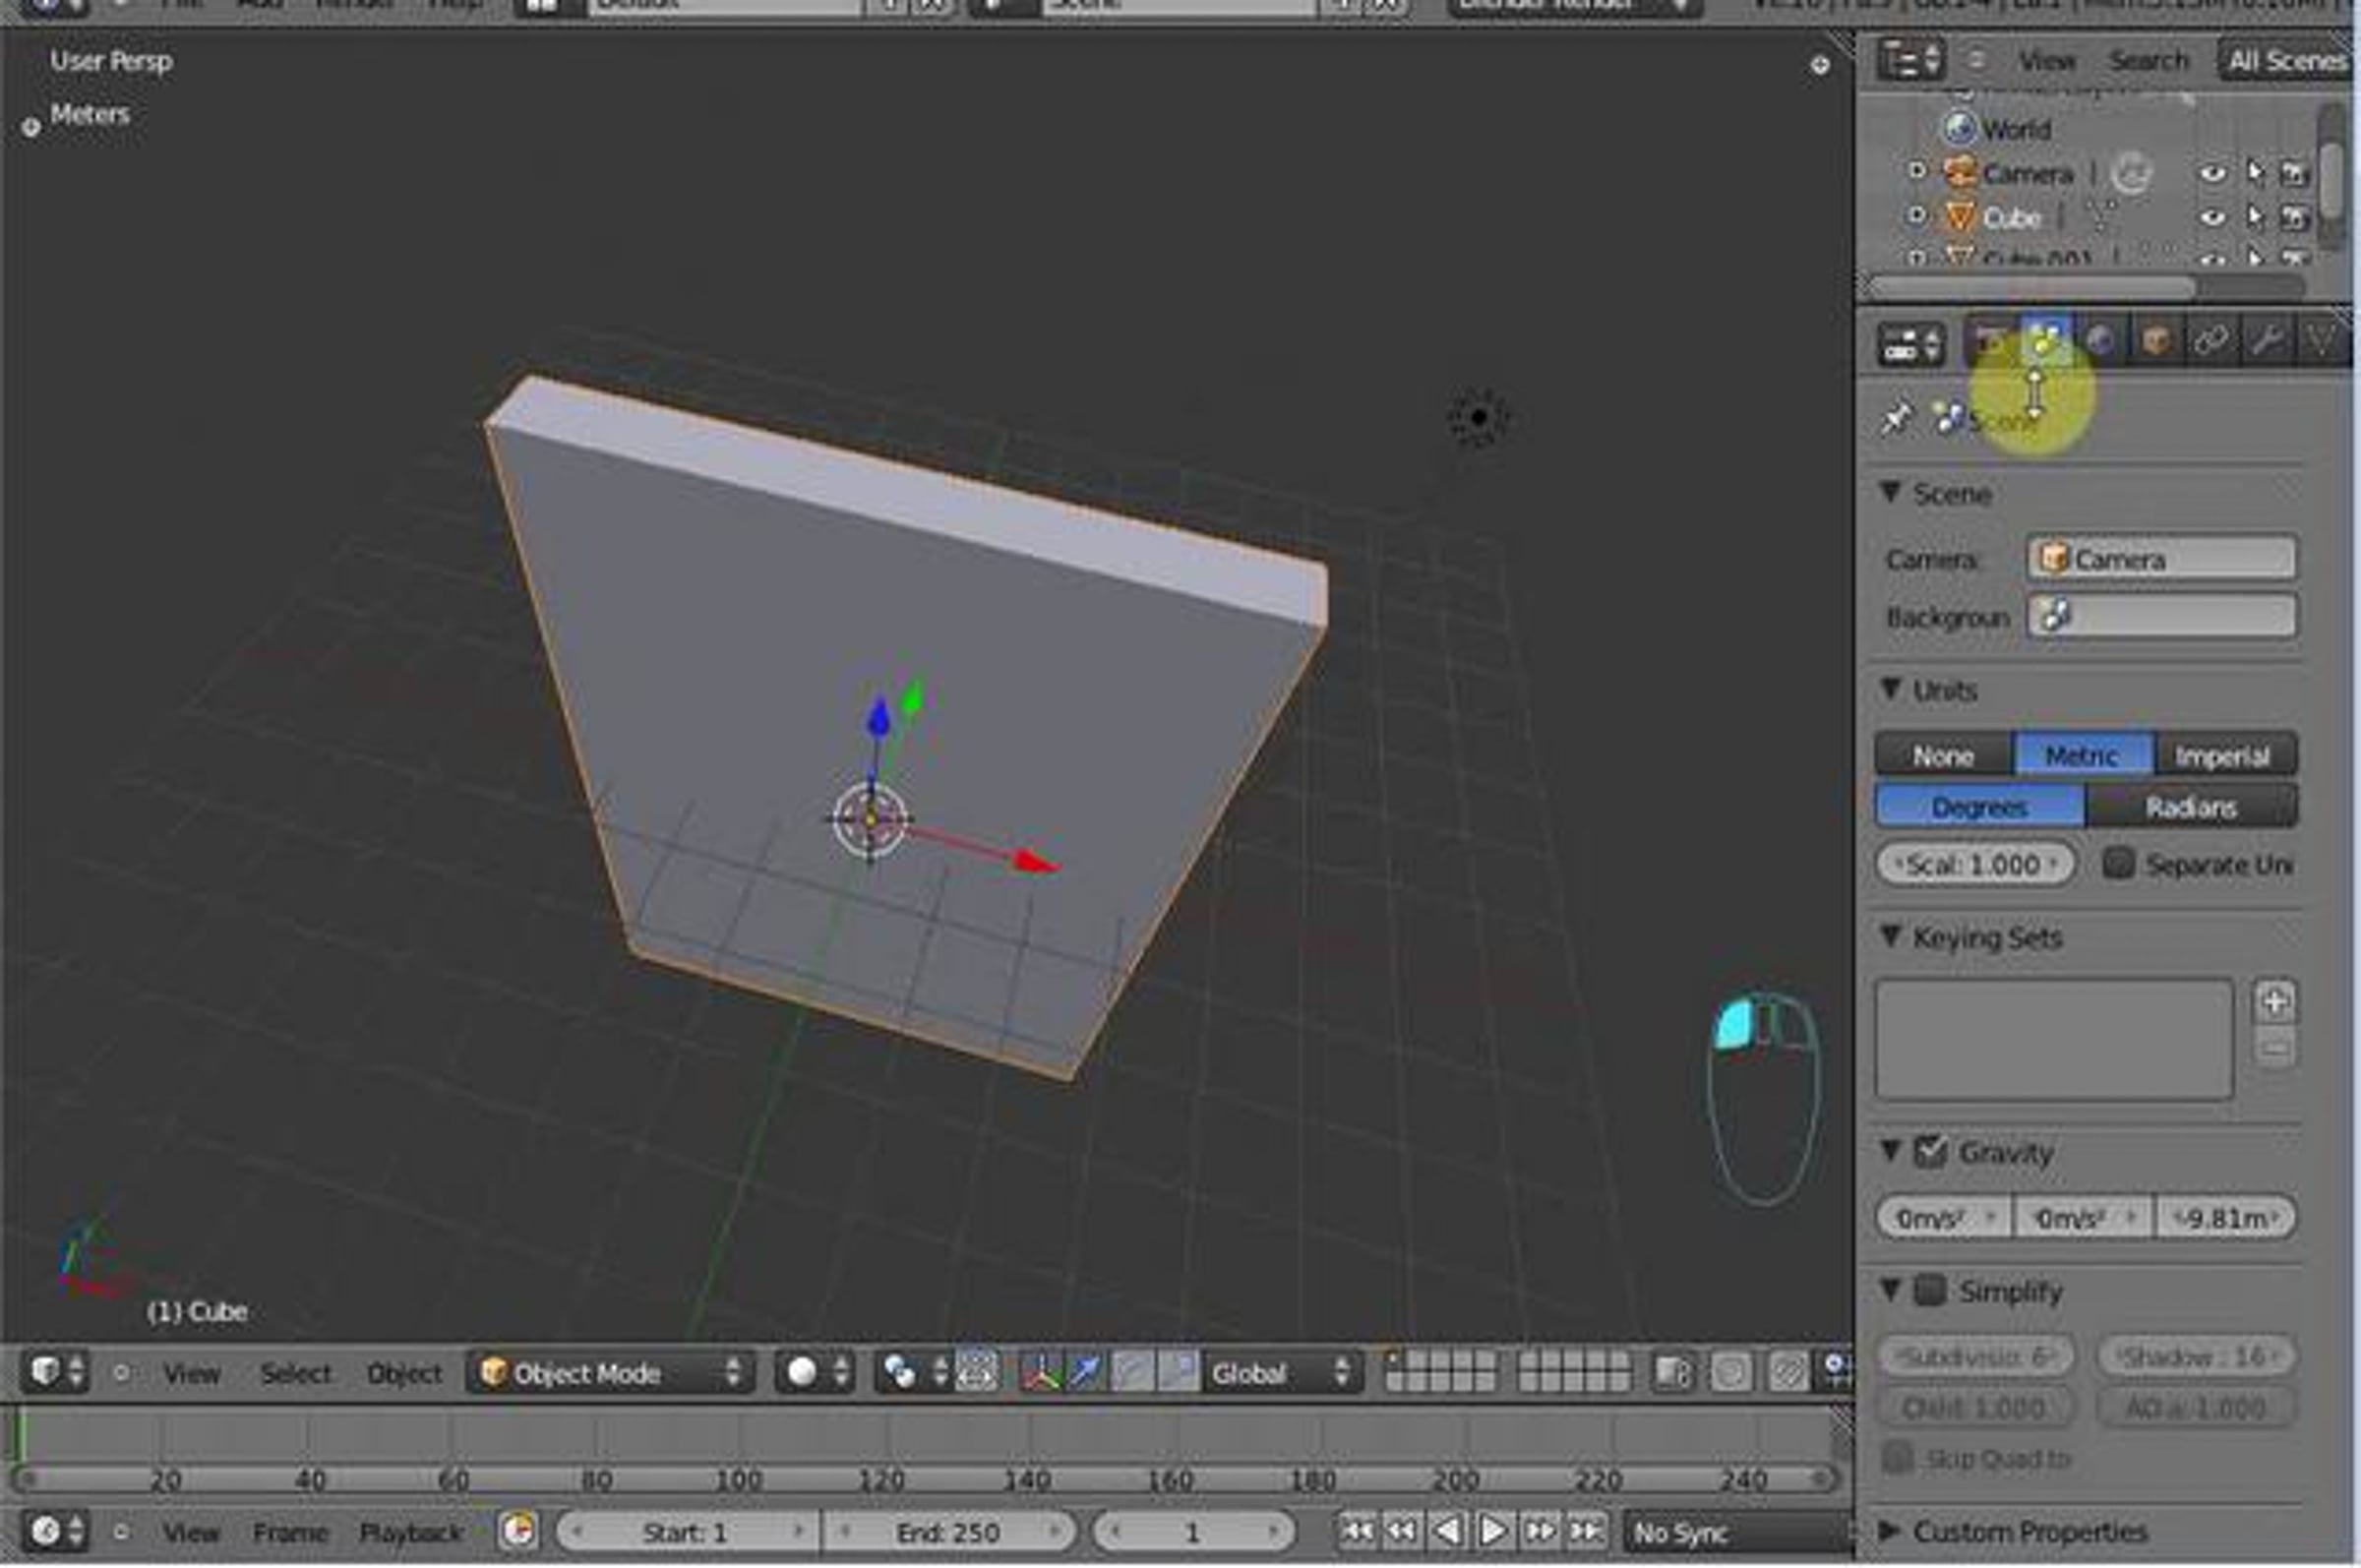Open the Outliner editor type selector
This screenshot has width=2361, height=1568.
coord(1910,60)
